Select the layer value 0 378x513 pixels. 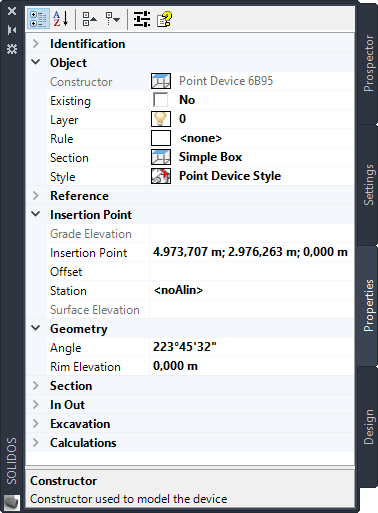tap(182, 119)
